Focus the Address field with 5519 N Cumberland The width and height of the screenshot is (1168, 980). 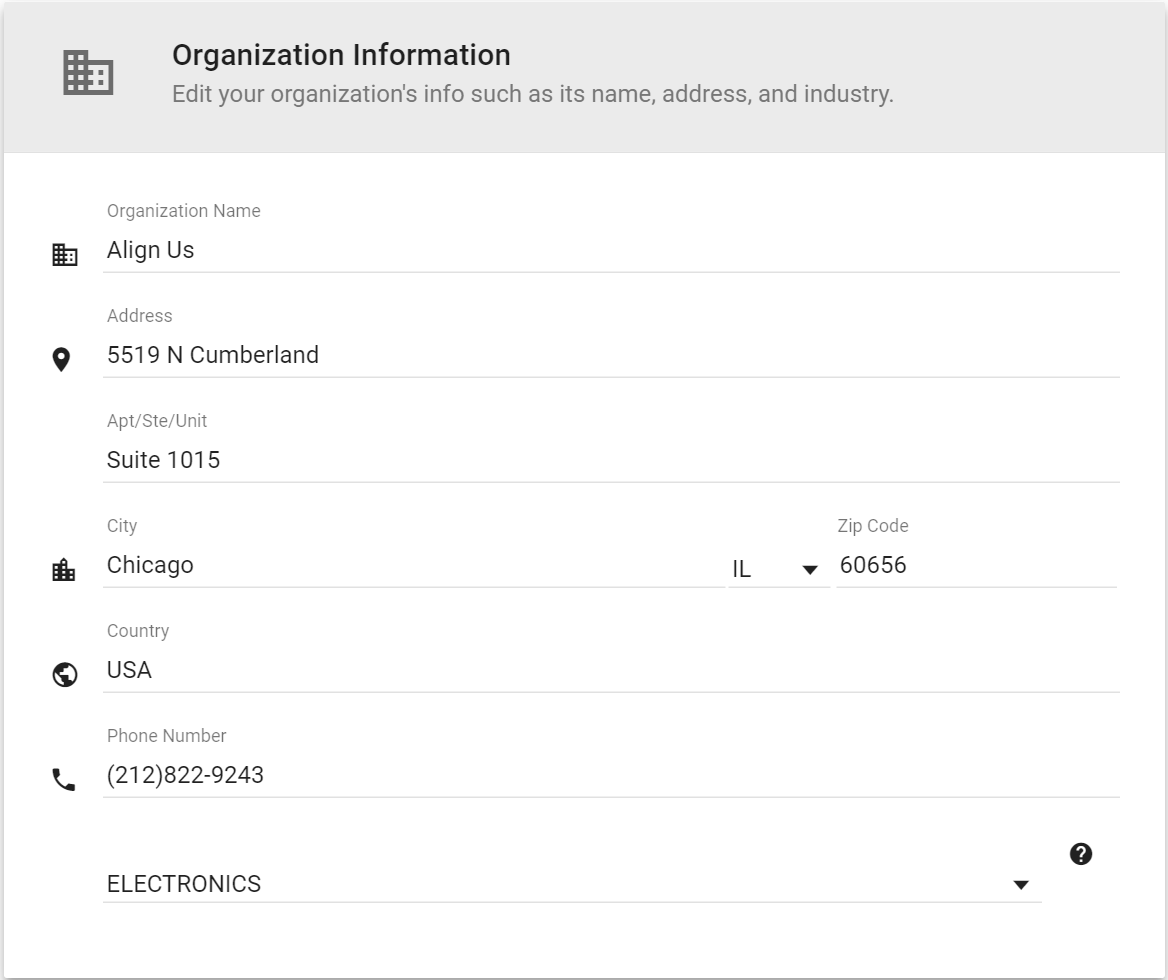pyautogui.click(x=610, y=355)
